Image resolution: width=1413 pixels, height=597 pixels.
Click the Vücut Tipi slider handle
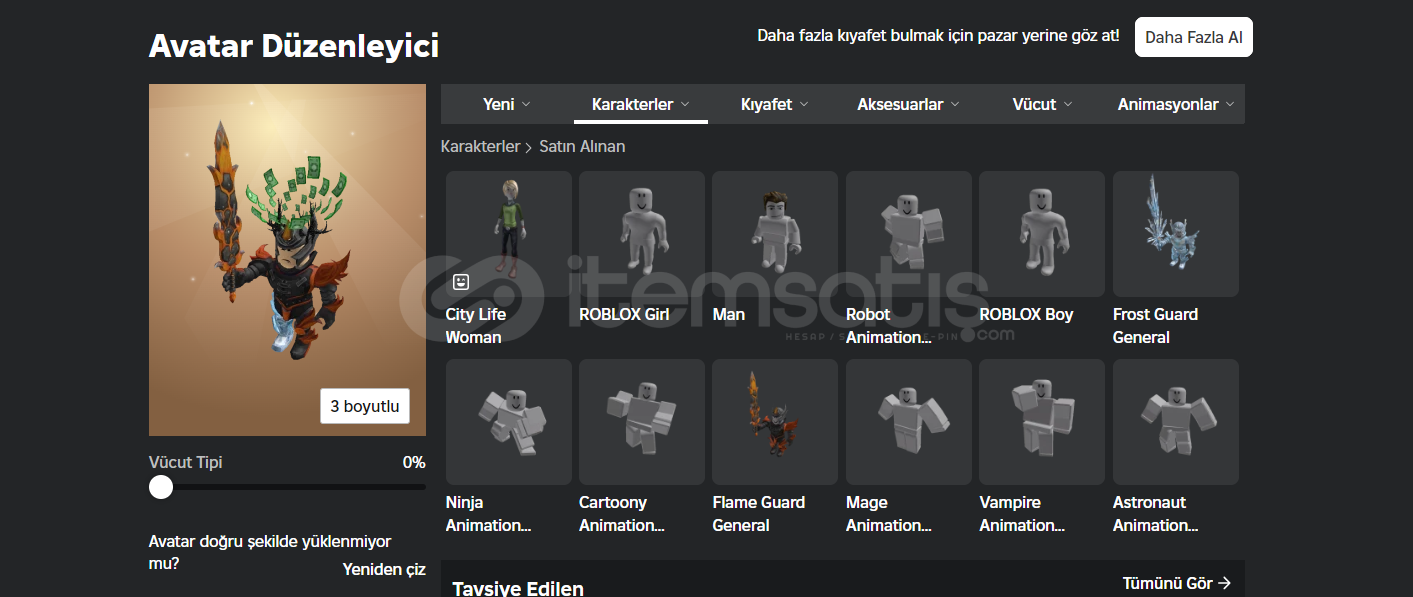tap(161, 487)
